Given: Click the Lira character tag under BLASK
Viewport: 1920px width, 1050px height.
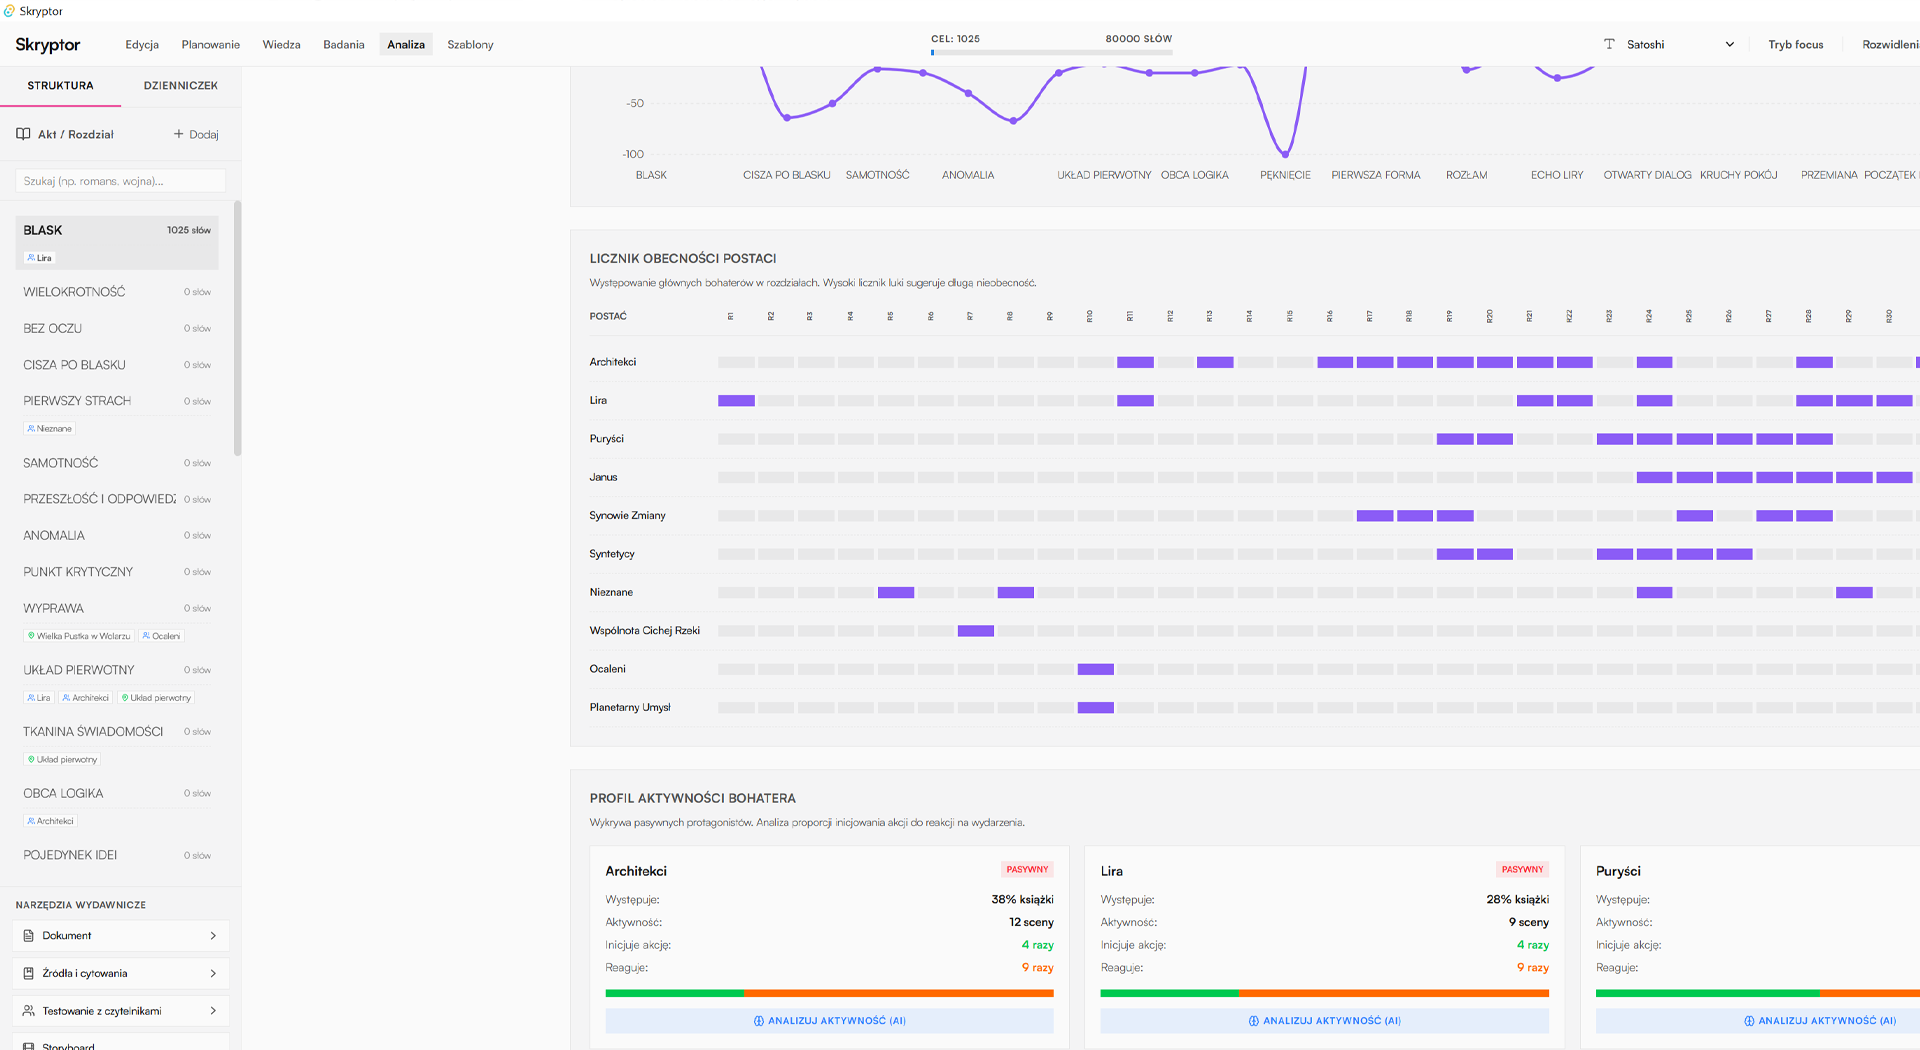Looking at the screenshot, I should pos(40,258).
